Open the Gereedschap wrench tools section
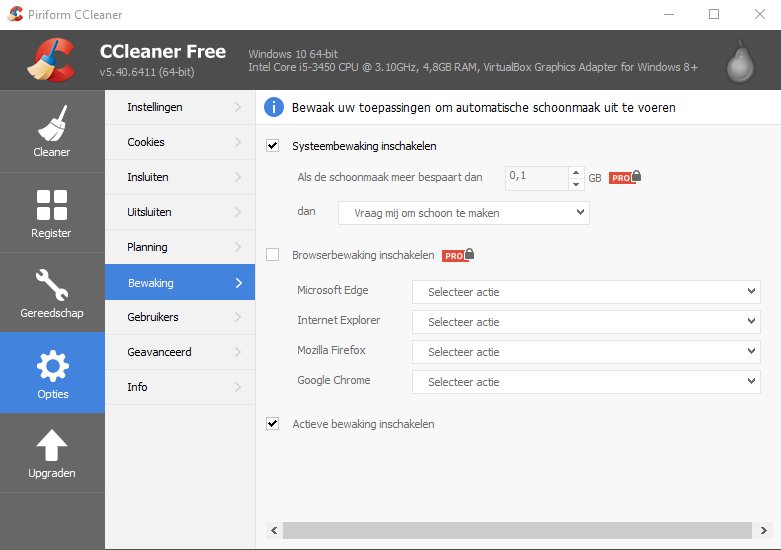 [x=52, y=292]
